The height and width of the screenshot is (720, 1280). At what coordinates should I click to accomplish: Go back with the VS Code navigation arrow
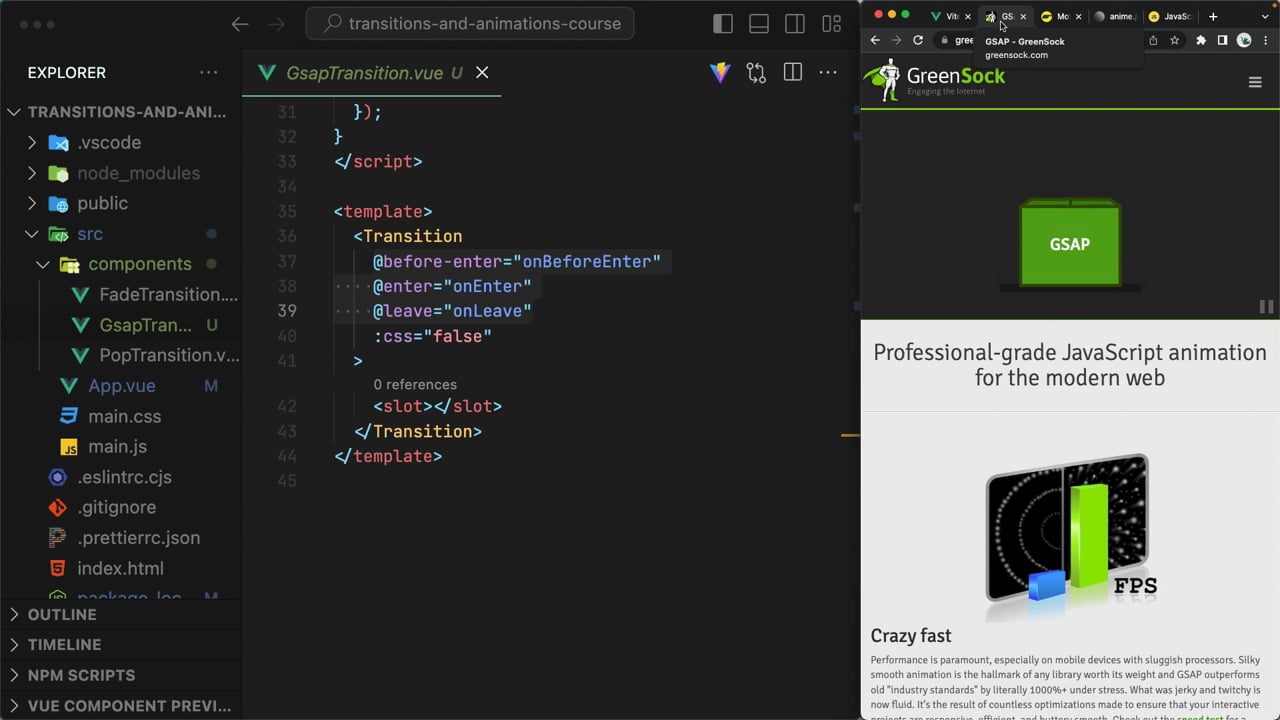tap(240, 24)
